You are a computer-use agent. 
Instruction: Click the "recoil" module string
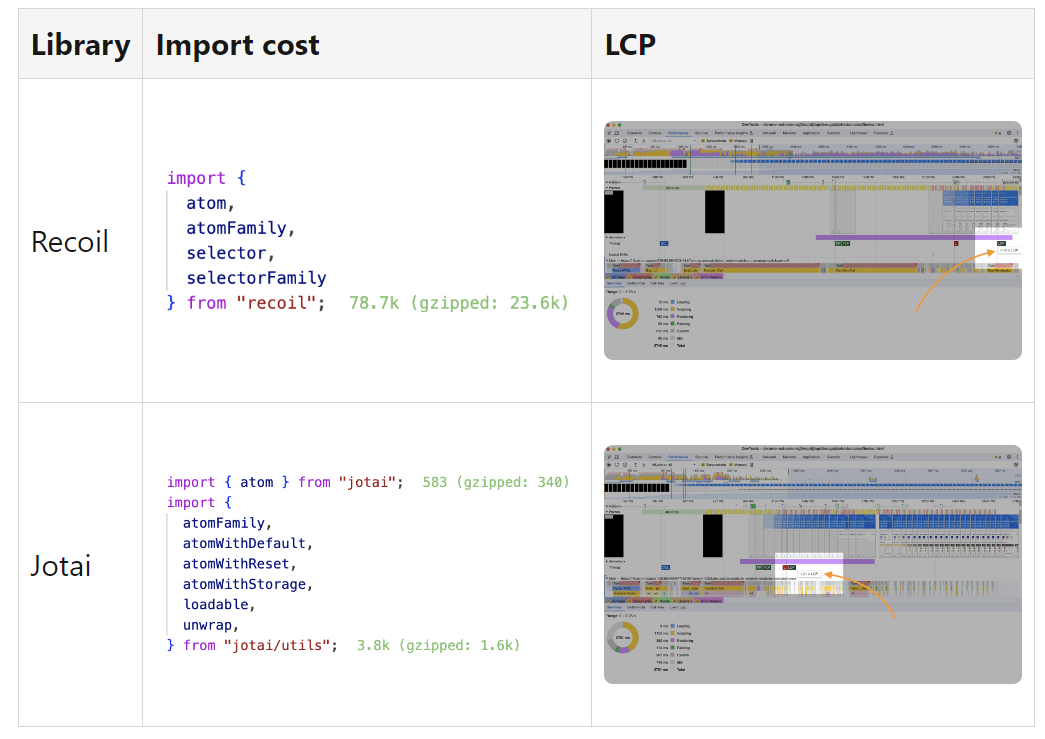[x=276, y=303]
